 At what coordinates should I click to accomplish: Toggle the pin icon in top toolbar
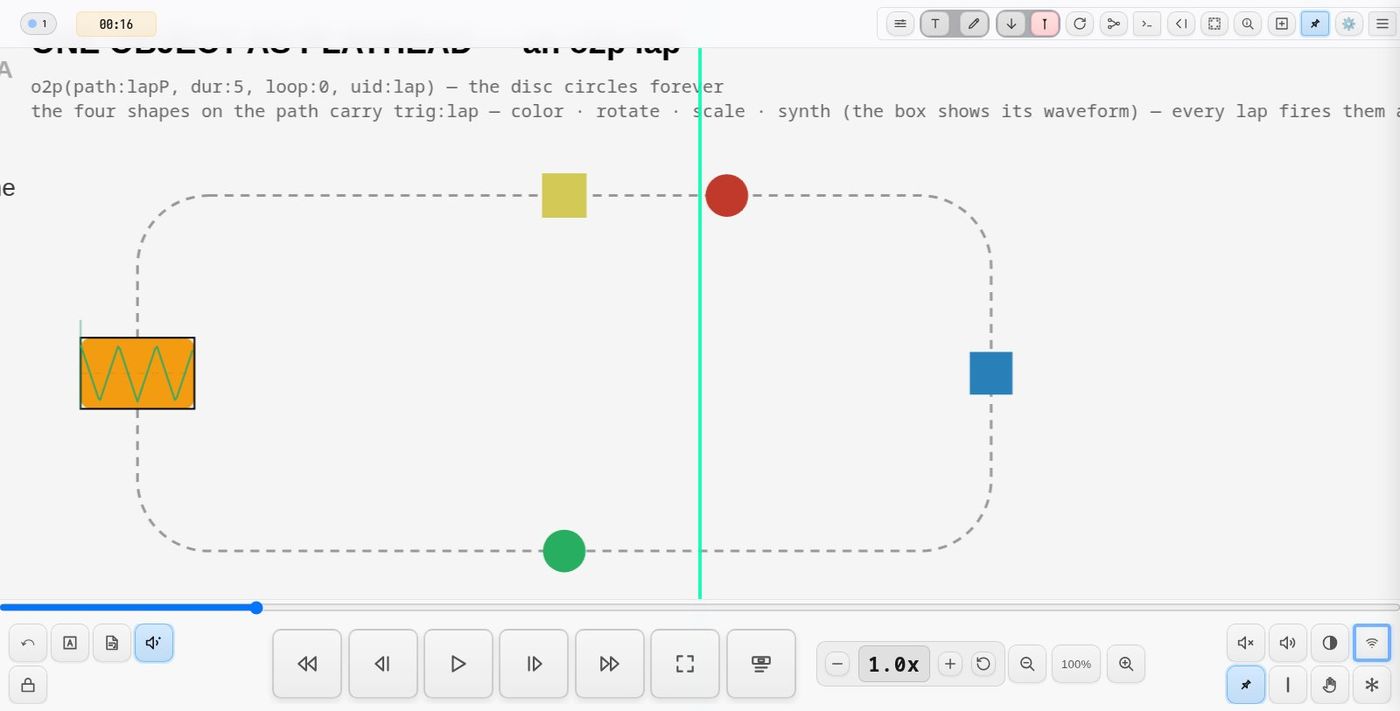pyautogui.click(x=1315, y=24)
